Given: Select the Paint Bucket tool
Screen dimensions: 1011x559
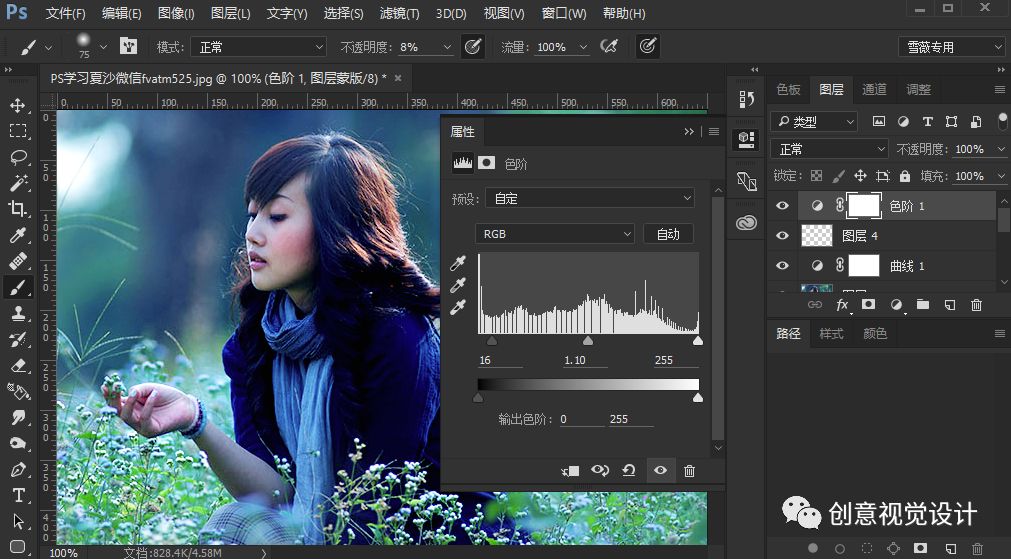Looking at the screenshot, I should [17, 391].
